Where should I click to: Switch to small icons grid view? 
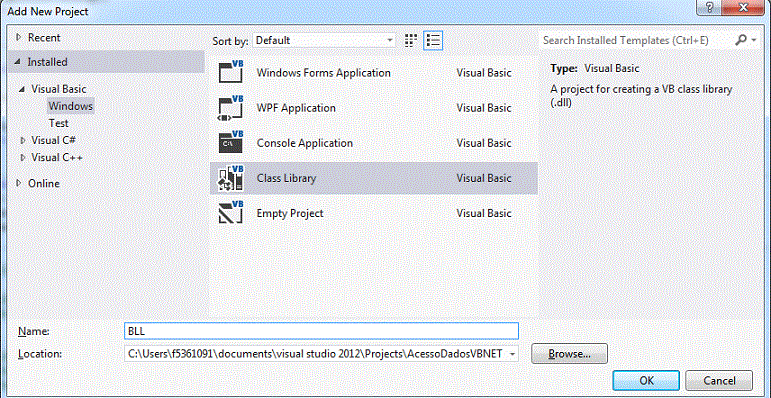coord(411,40)
